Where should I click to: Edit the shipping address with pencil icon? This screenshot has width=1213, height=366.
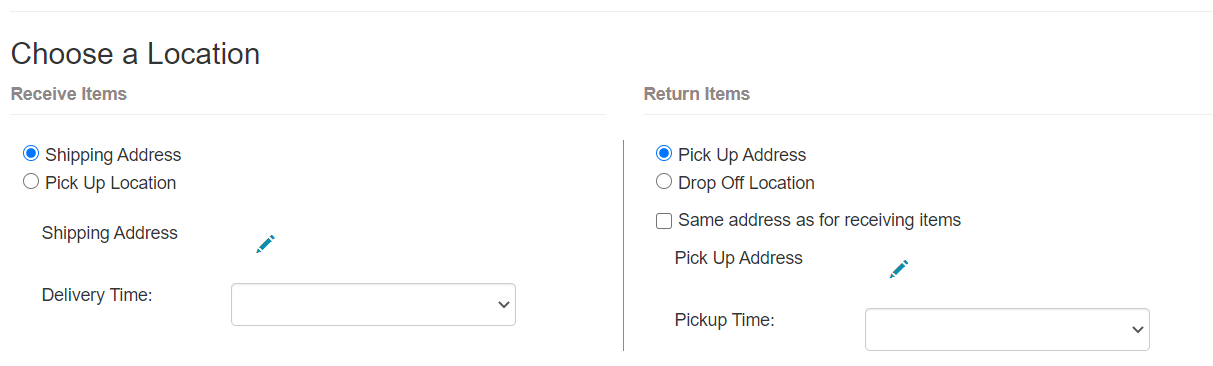click(265, 244)
